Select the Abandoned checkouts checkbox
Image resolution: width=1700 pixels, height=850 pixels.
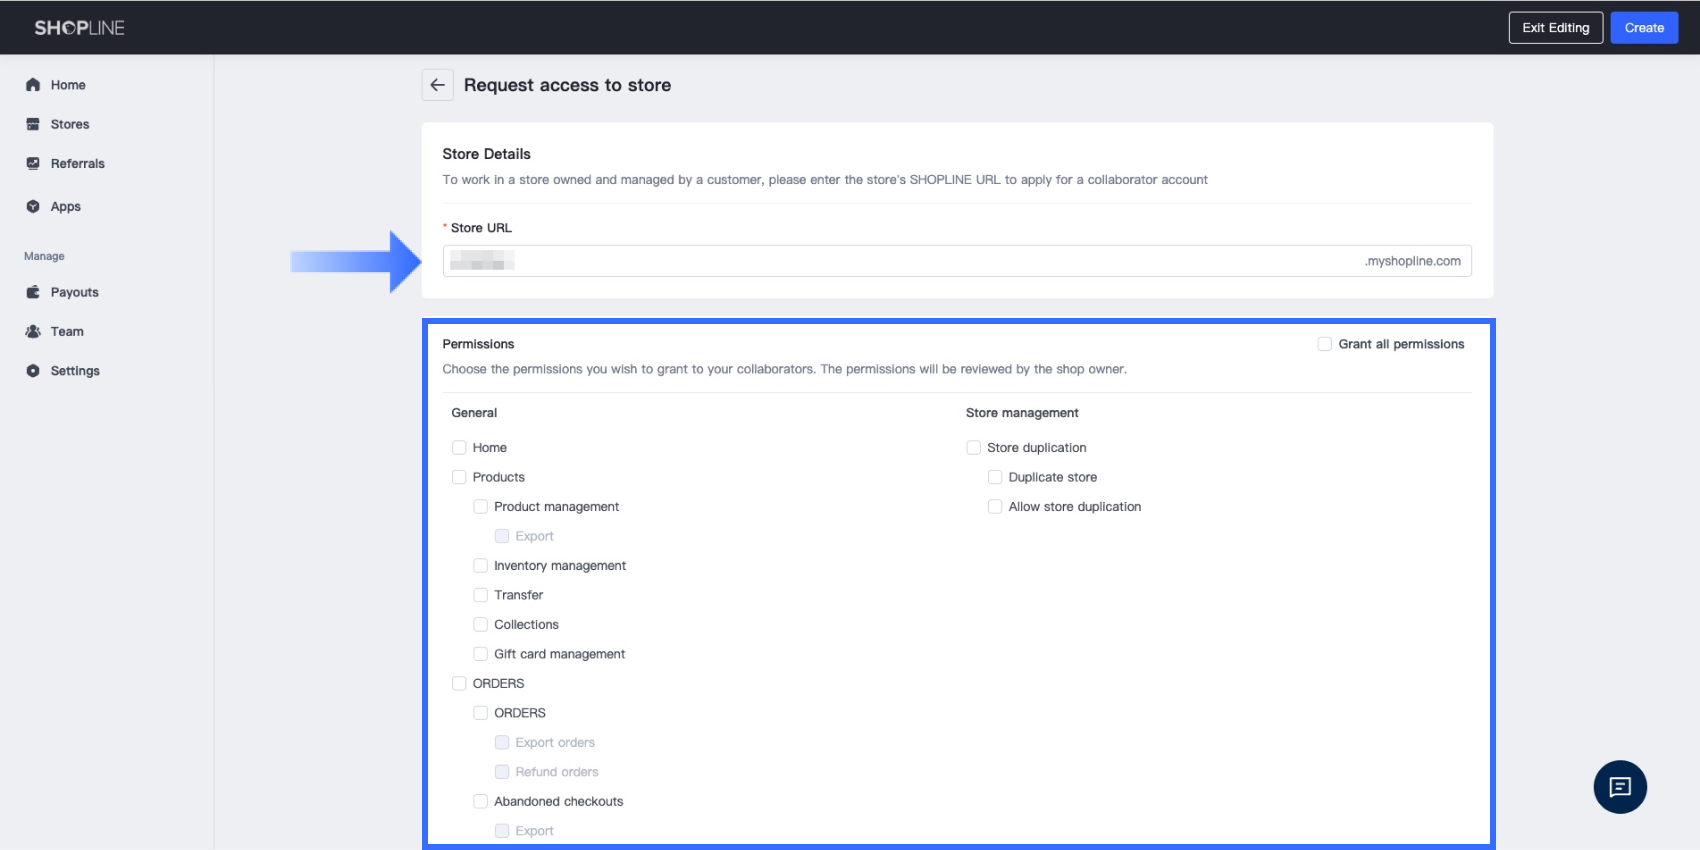480,802
